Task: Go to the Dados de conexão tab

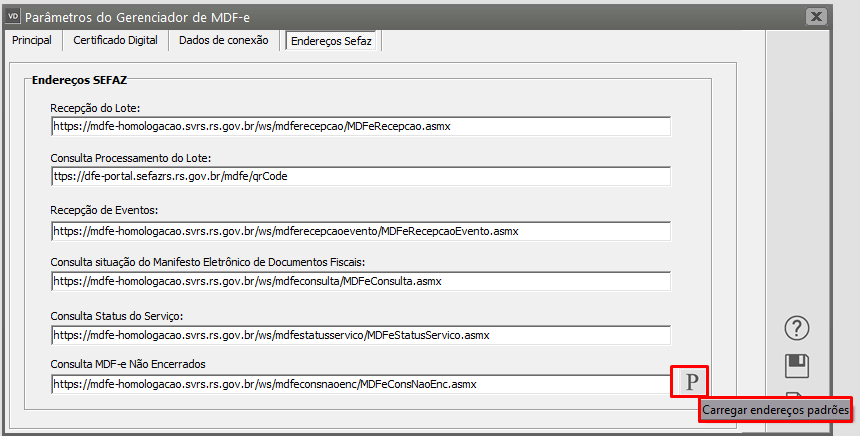Action: (224, 41)
